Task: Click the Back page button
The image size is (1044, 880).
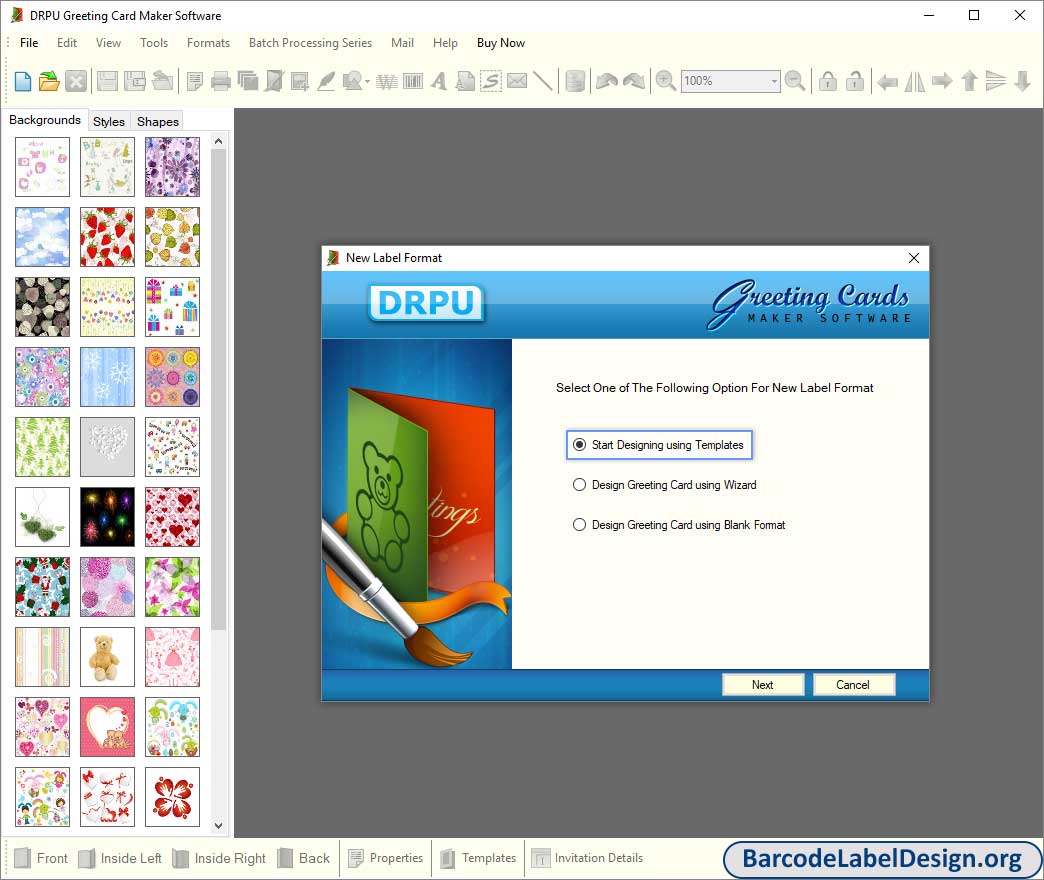Action: click(x=304, y=858)
